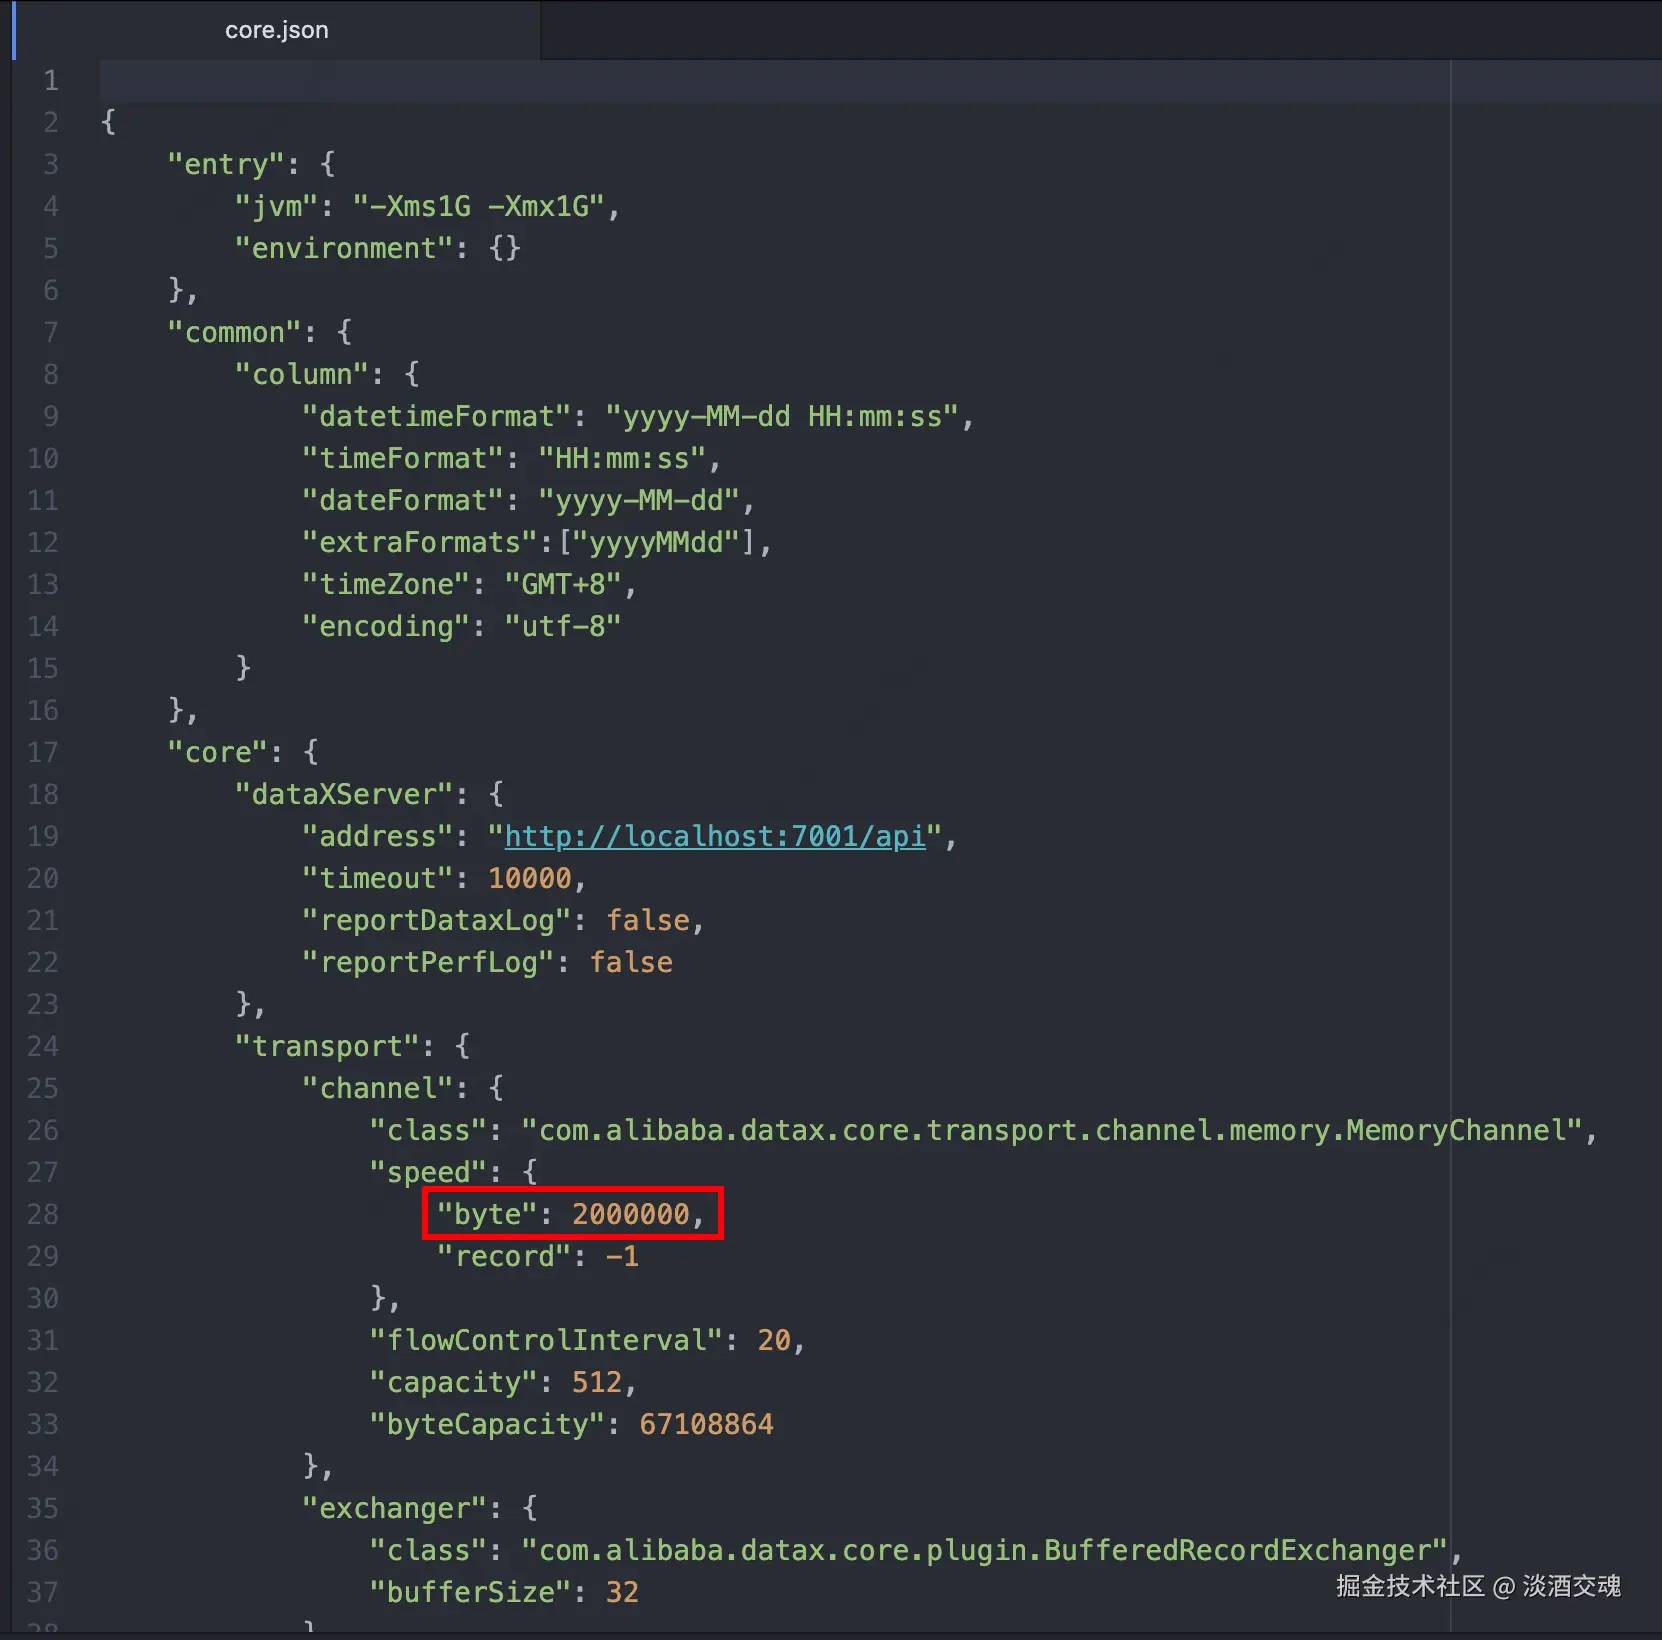Select the record value -1

click(x=622, y=1256)
